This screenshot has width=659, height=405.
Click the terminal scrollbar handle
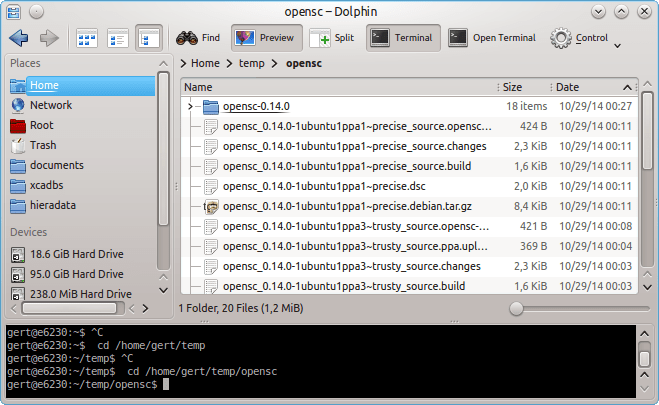pyautogui.click(x=644, y=359)
